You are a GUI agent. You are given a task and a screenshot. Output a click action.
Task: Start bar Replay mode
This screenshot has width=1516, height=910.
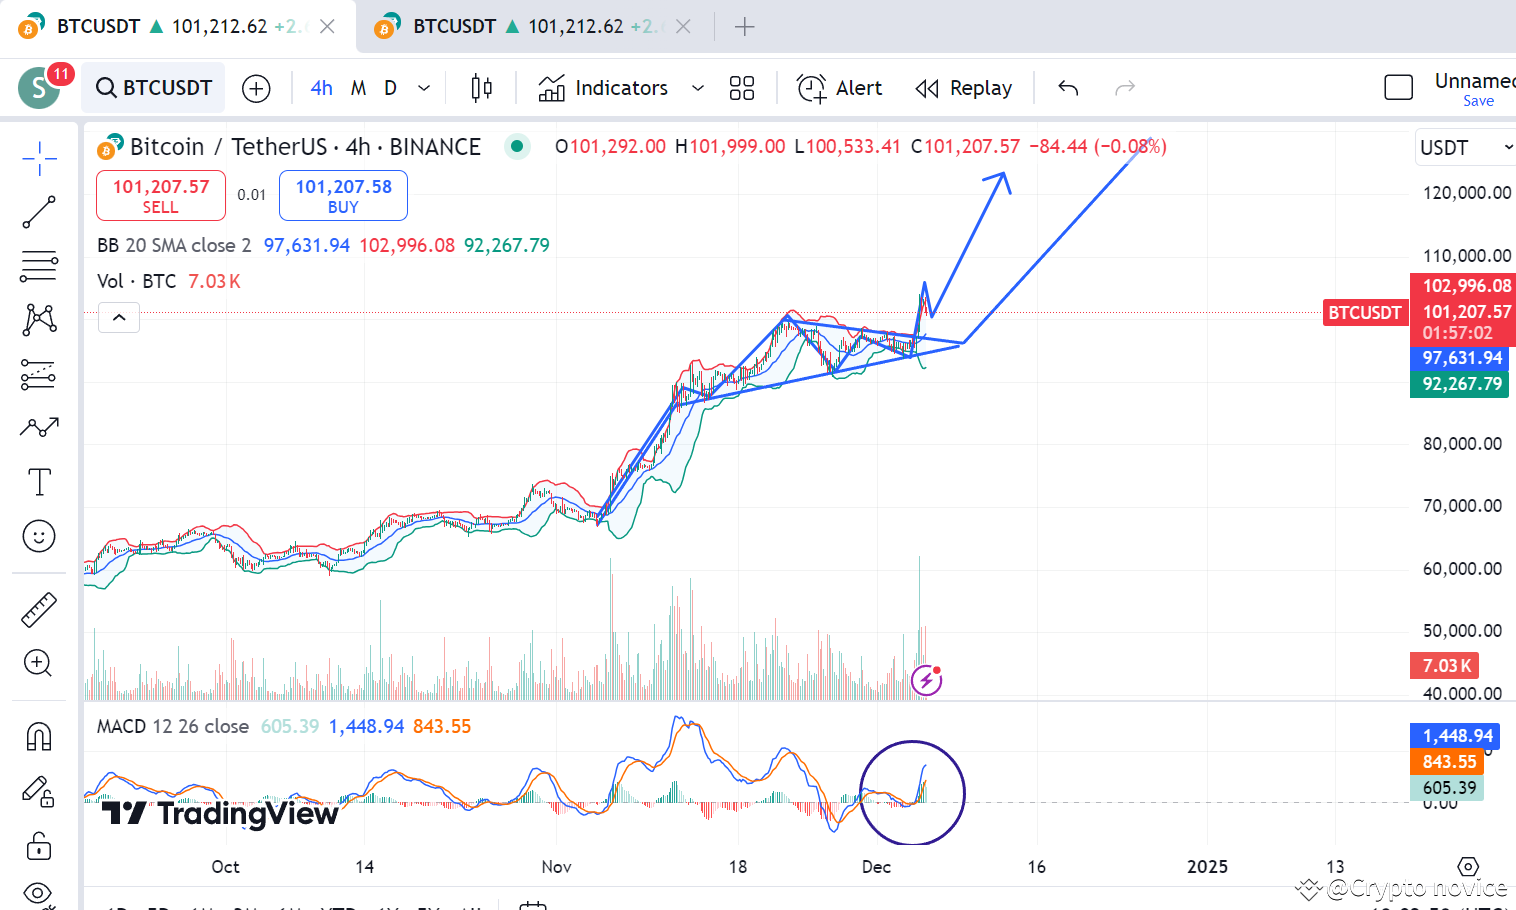pos(964,88)
